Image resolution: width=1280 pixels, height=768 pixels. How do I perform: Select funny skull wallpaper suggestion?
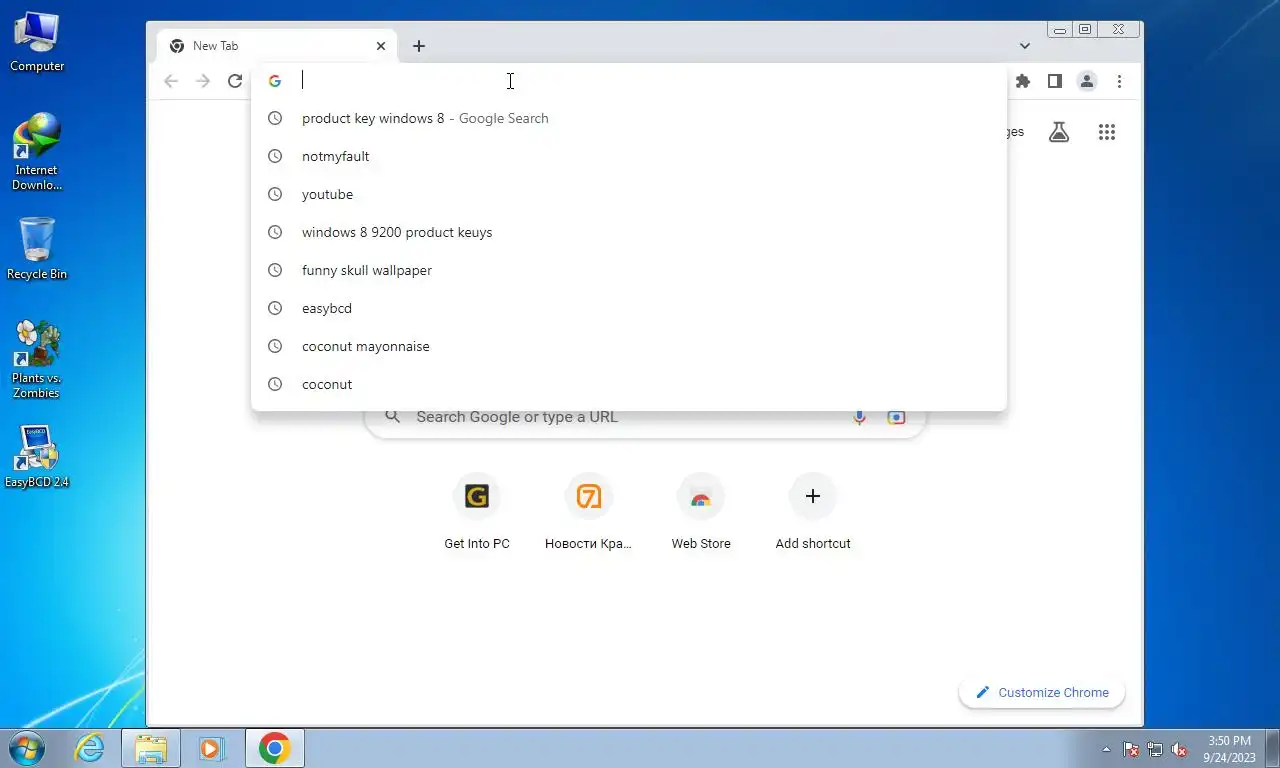point(629,270)
